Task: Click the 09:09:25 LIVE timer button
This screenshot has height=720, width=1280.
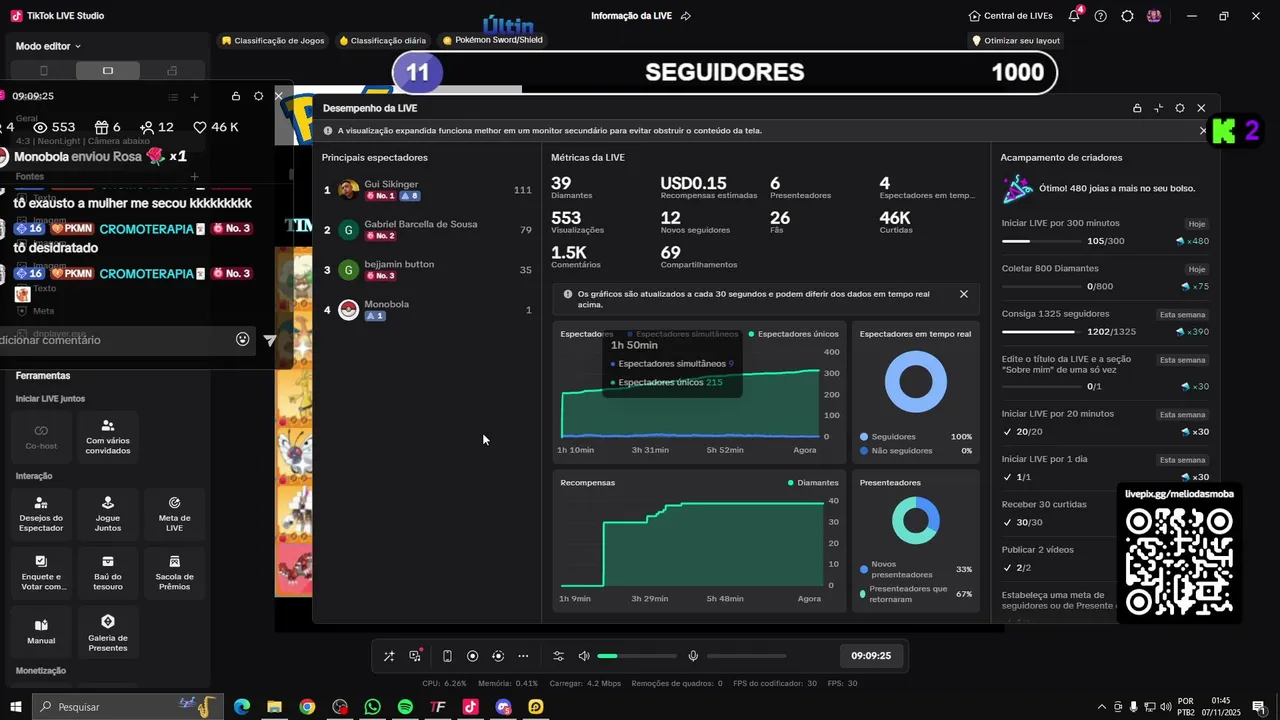Action: pyautogui.click(x=871, y=656)
